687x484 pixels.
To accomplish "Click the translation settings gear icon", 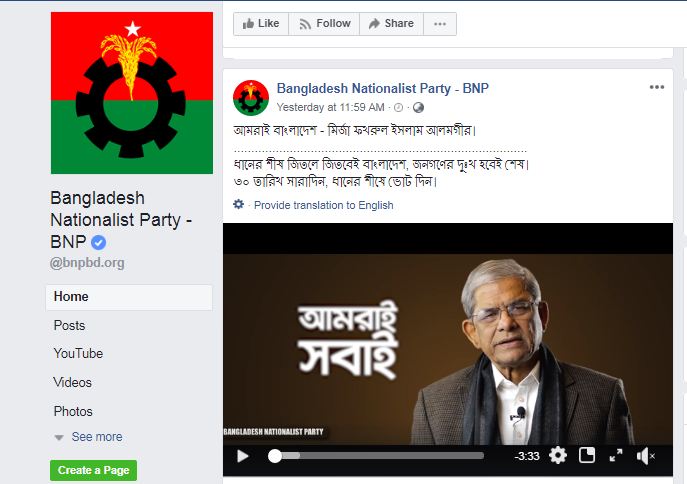I will pos(238,204).
